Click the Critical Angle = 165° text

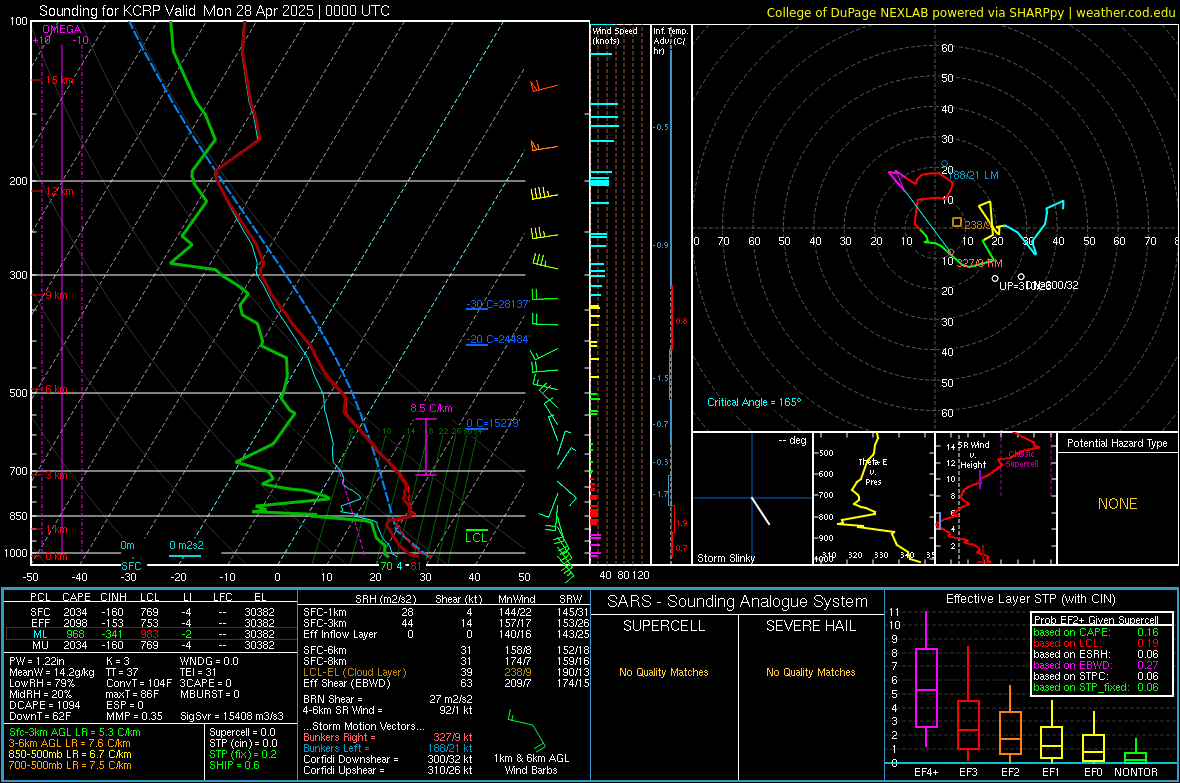coord(754,402)
